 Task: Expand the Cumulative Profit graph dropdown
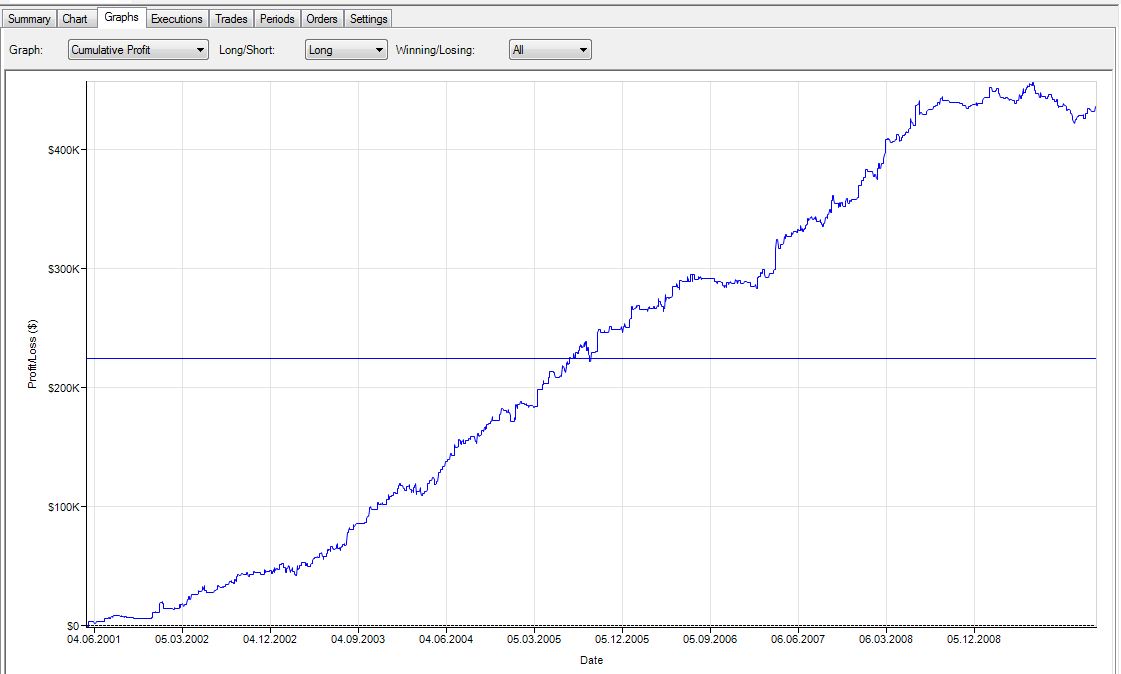[x=138, y=50]
